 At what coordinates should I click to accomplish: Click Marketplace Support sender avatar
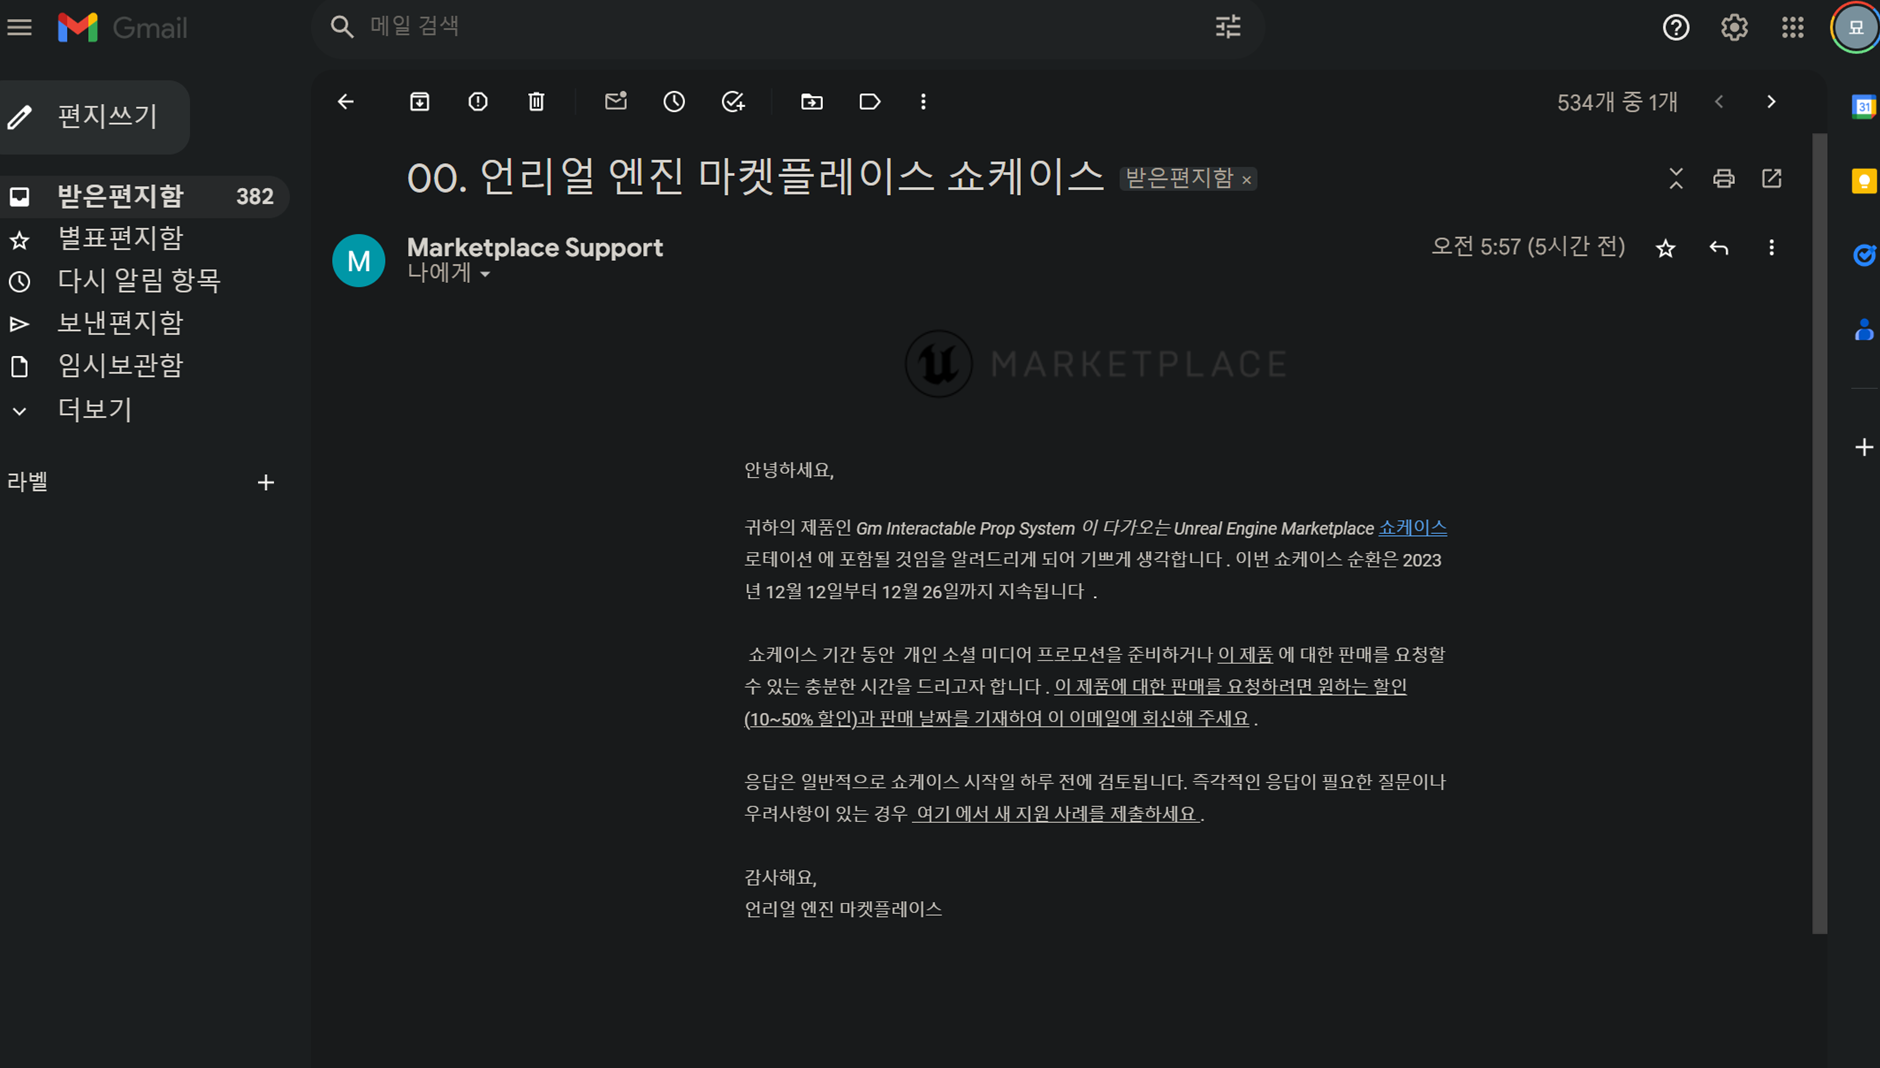[x=358, y=261]
